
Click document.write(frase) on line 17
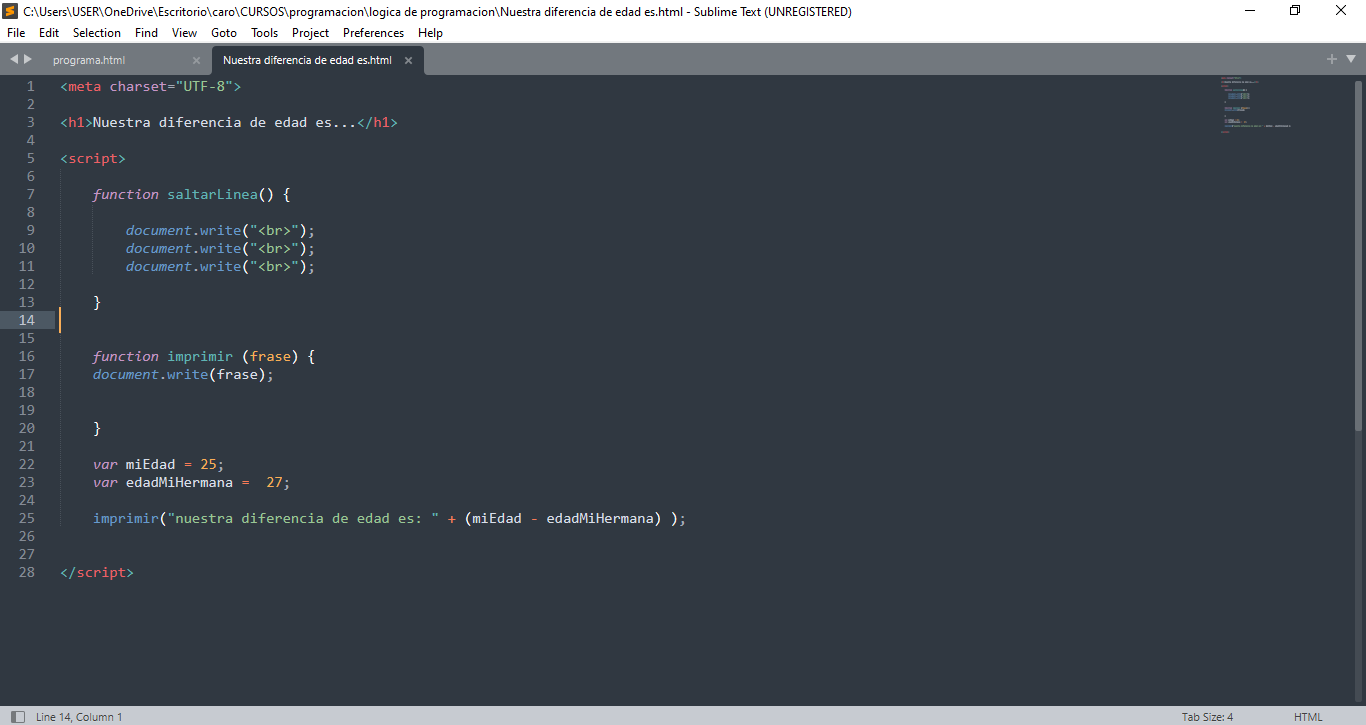183,374
